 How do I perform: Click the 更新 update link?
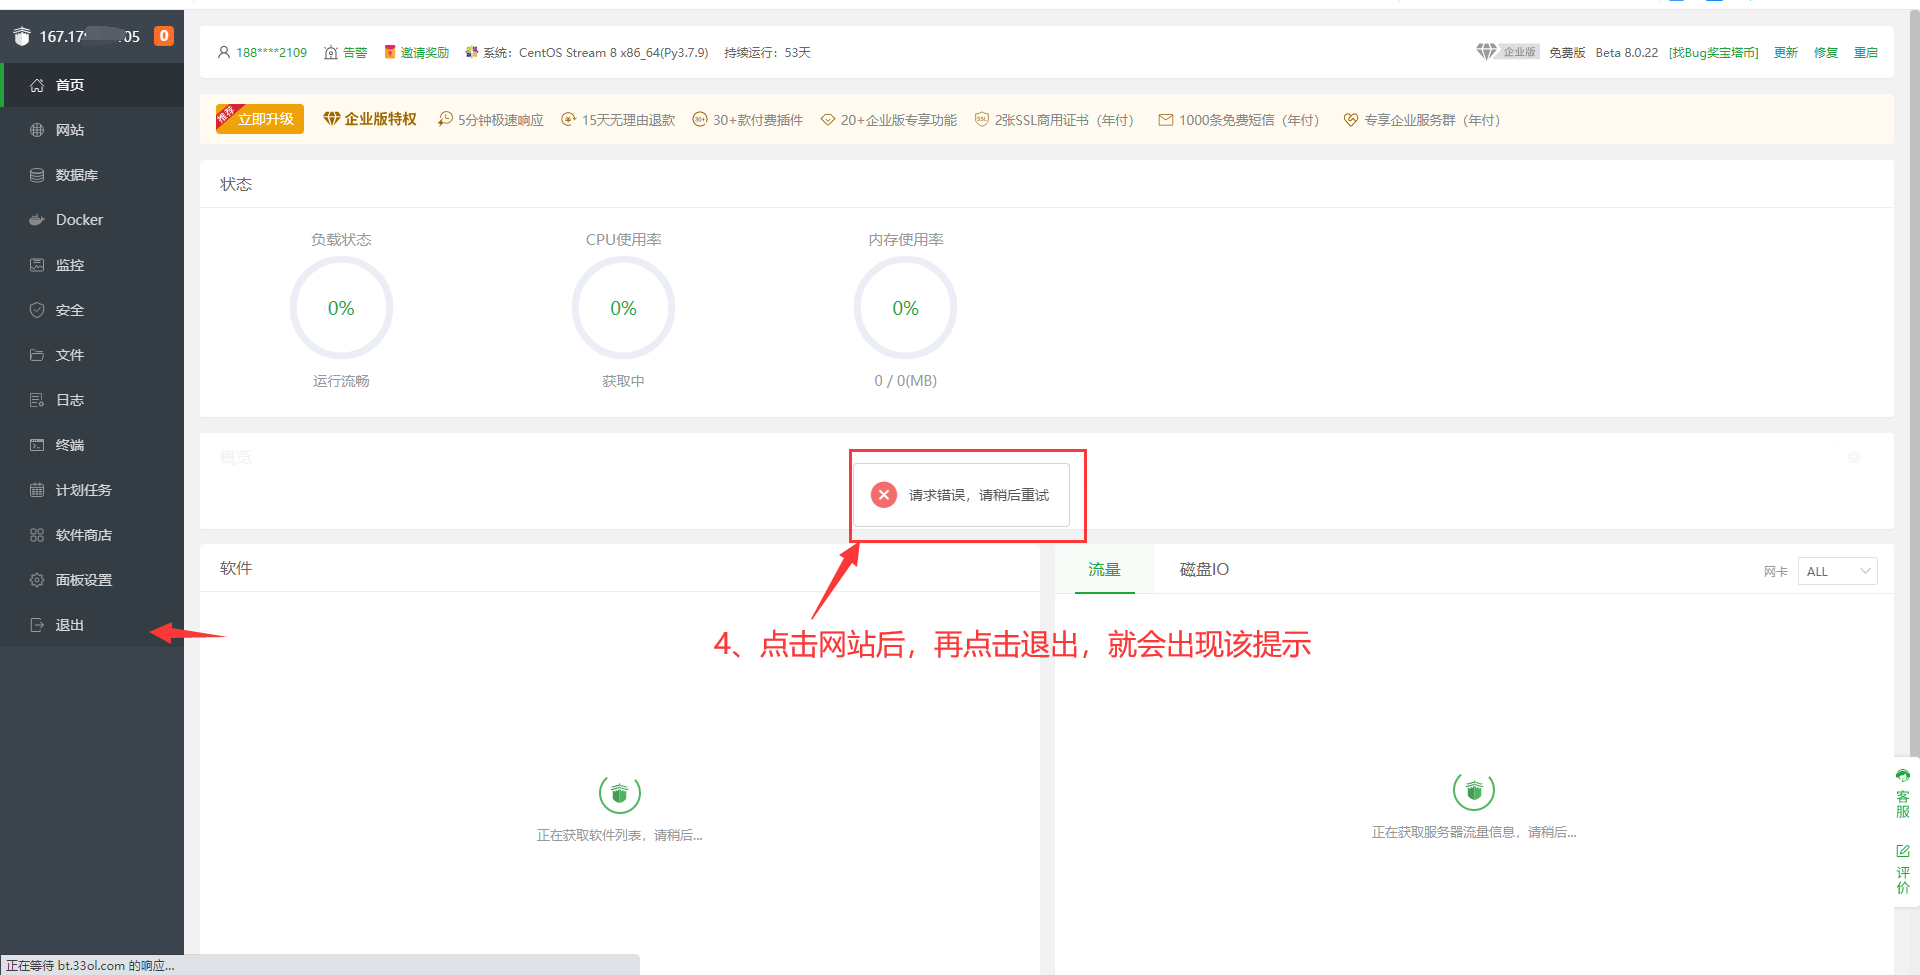pyautogui.click(x=1786, y=52)
